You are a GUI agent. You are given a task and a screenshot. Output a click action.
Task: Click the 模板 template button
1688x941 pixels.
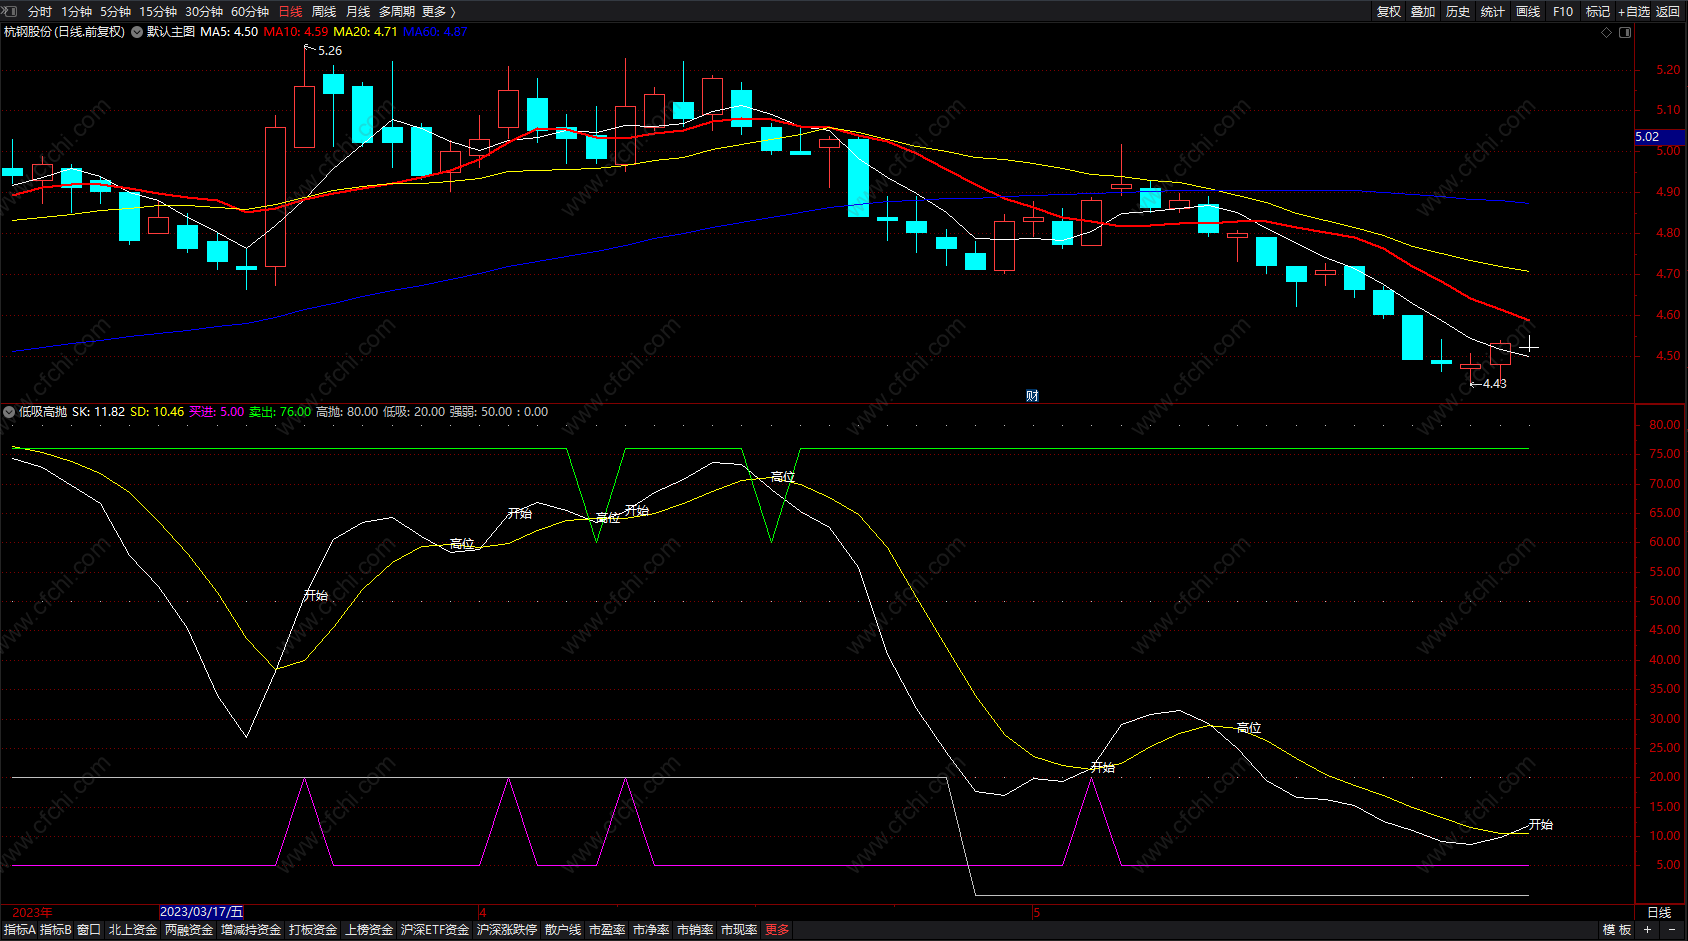coord(1617,930)
